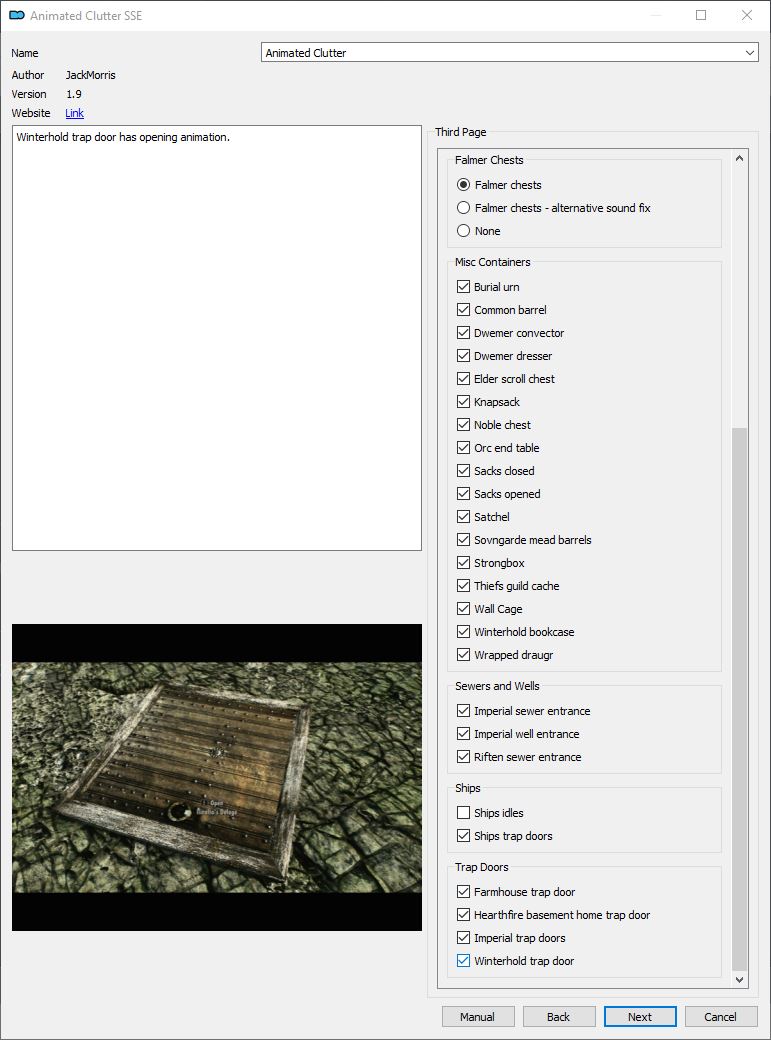Toggle Sovngarde mead barrels checkbox
Screen dimensions: 771x1040
463,540
